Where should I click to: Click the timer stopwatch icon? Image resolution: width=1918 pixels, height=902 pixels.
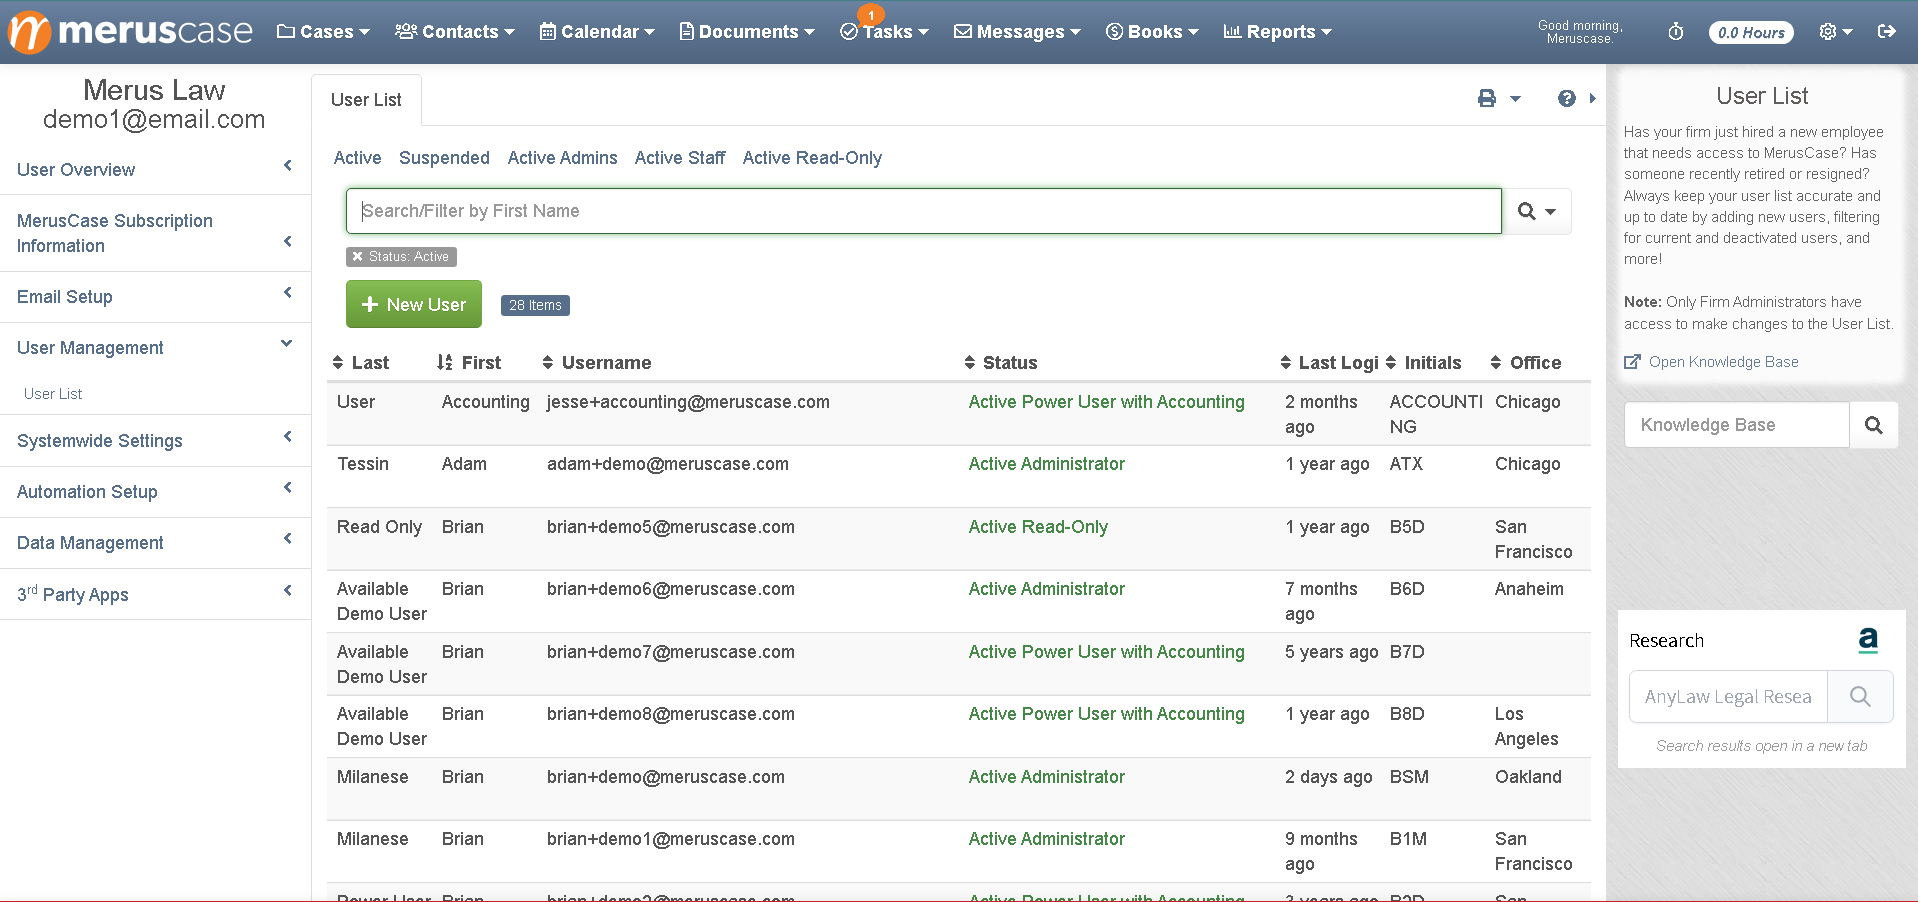(x=1676, y=32)
